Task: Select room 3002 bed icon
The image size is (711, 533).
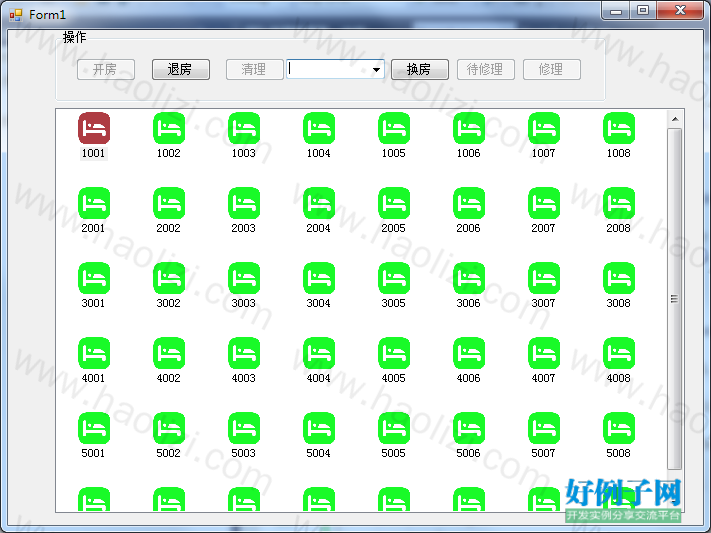Action: tap(169, 278)
